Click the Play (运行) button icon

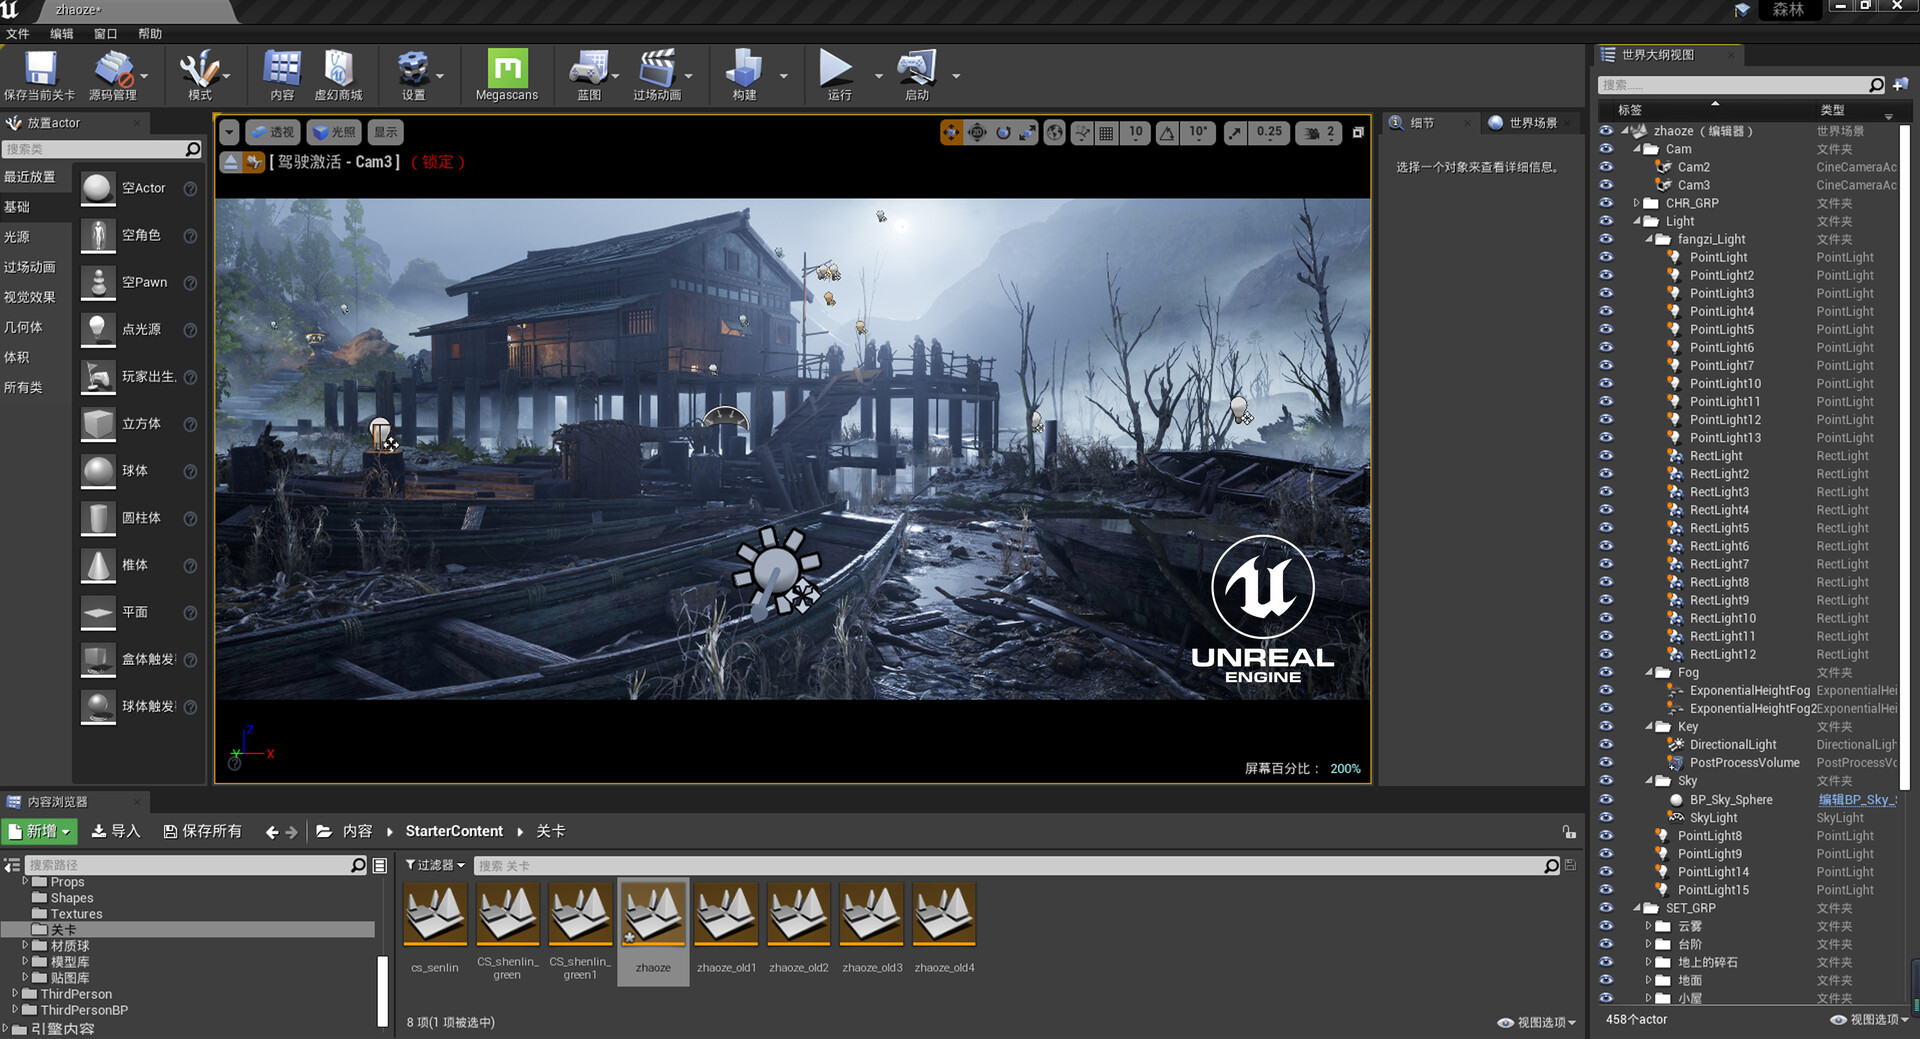(x=836, y=68)
